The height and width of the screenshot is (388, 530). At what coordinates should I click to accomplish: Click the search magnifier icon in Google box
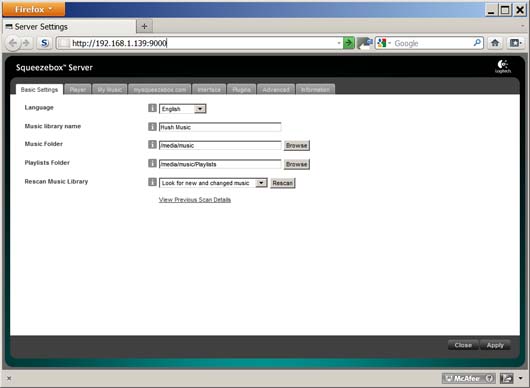pyautogui.click(x=477, y=43)
